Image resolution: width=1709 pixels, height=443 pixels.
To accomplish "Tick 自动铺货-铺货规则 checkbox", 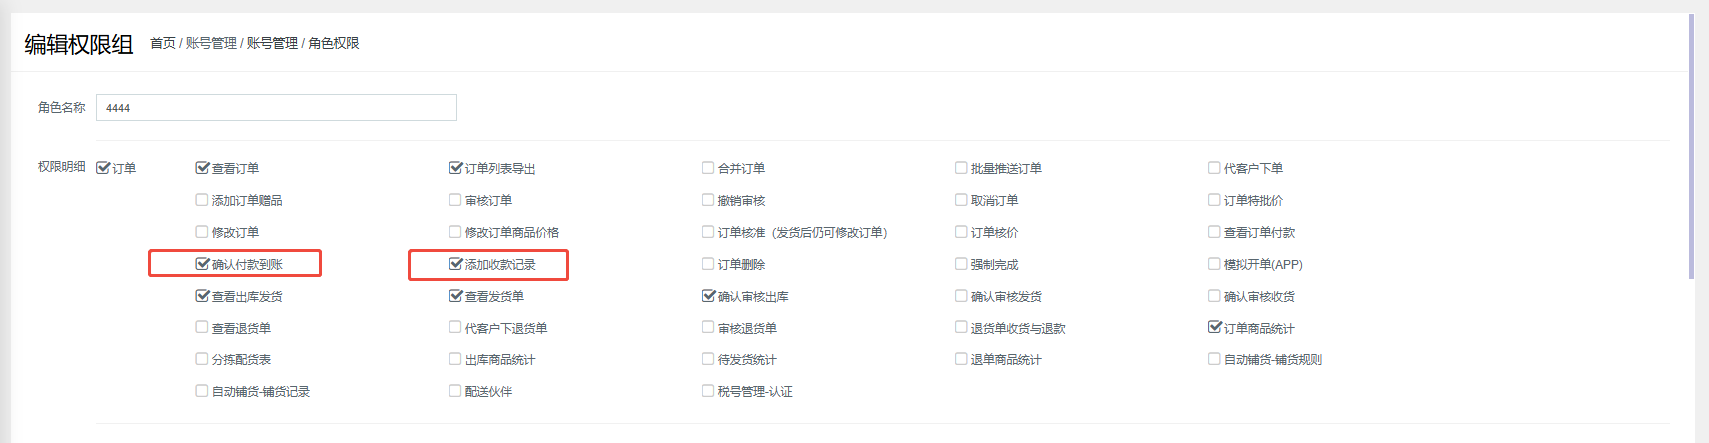I will [x=1214, y=359].
